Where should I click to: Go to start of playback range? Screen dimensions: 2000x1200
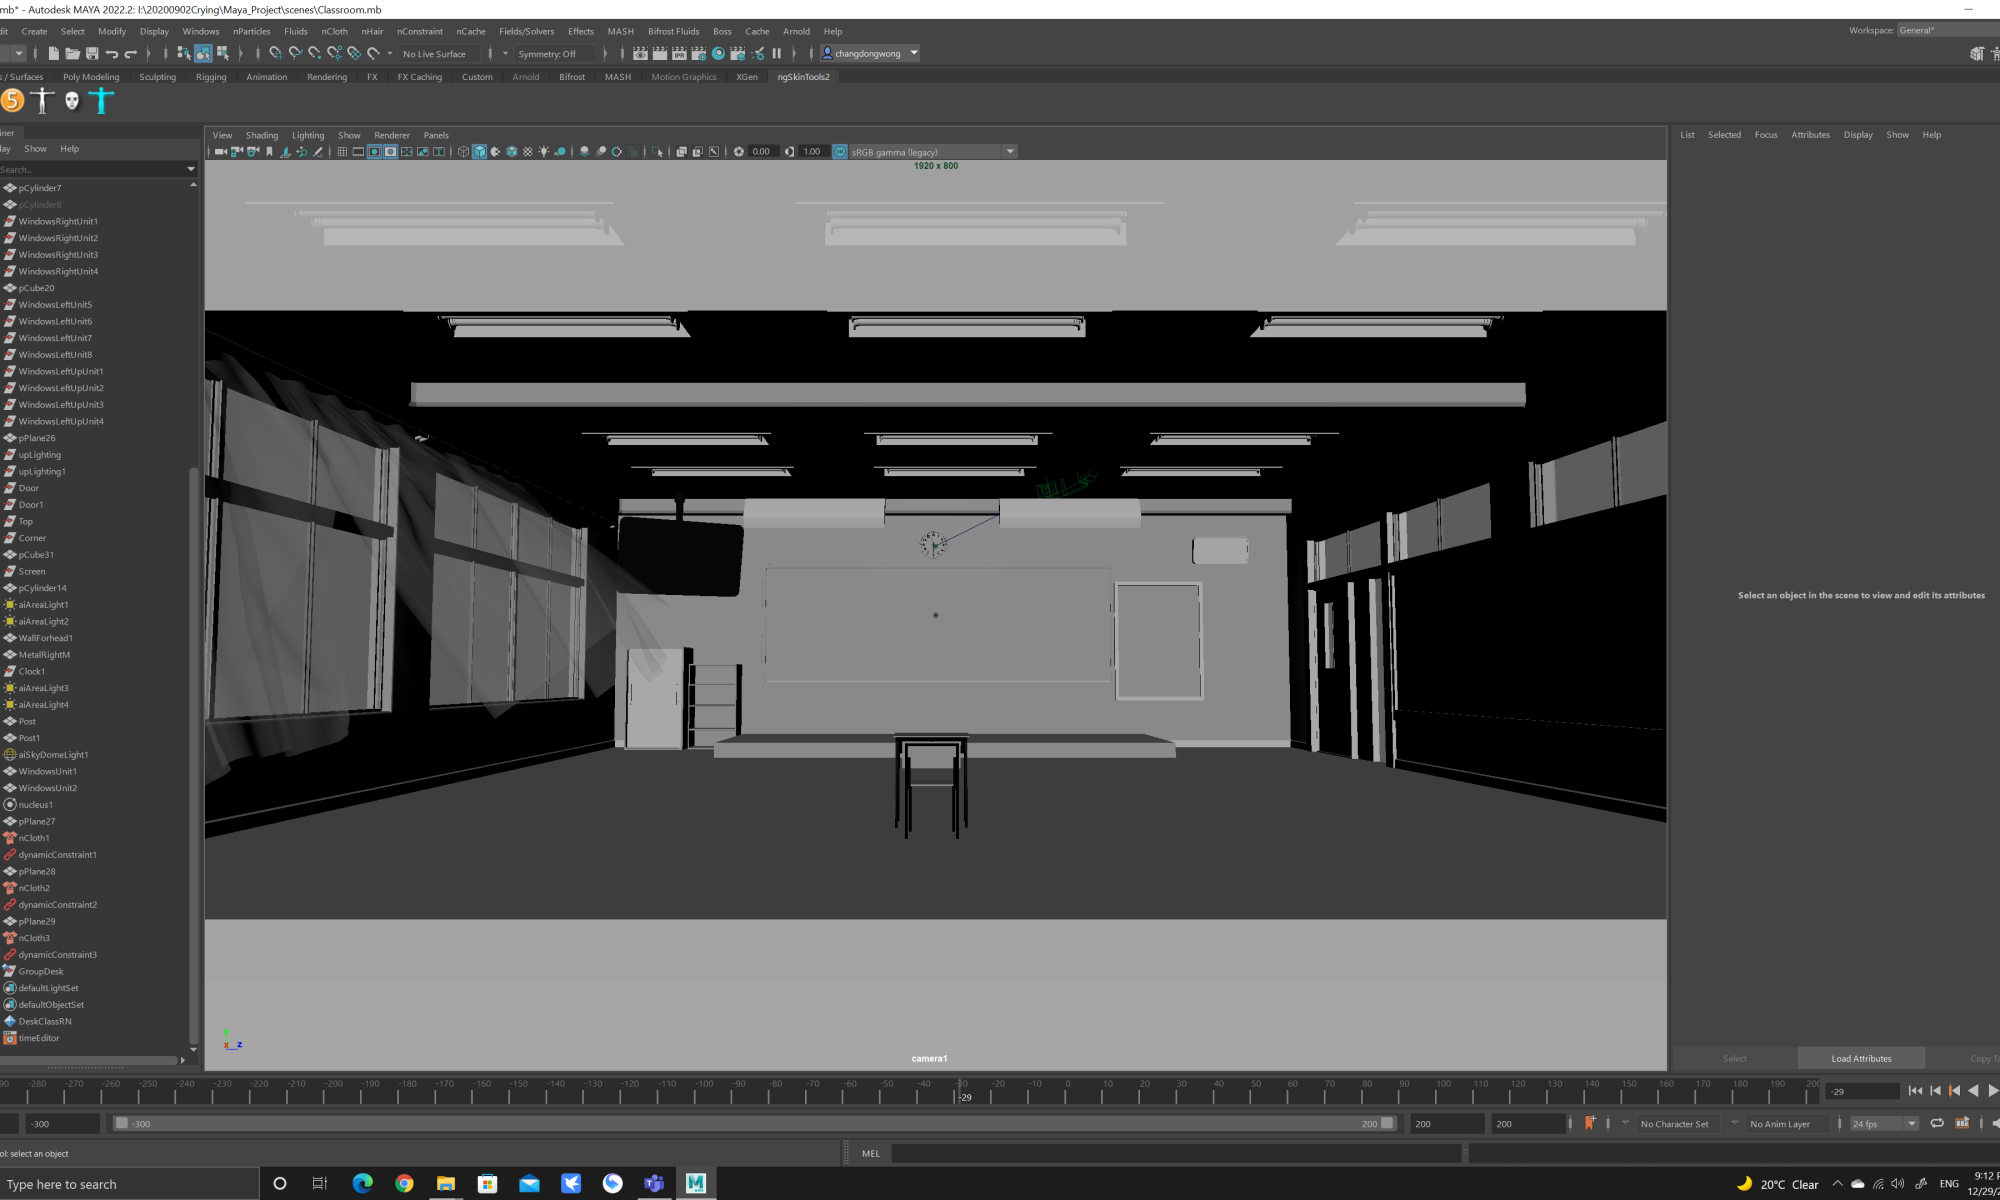click(x=1915, y=1091)
